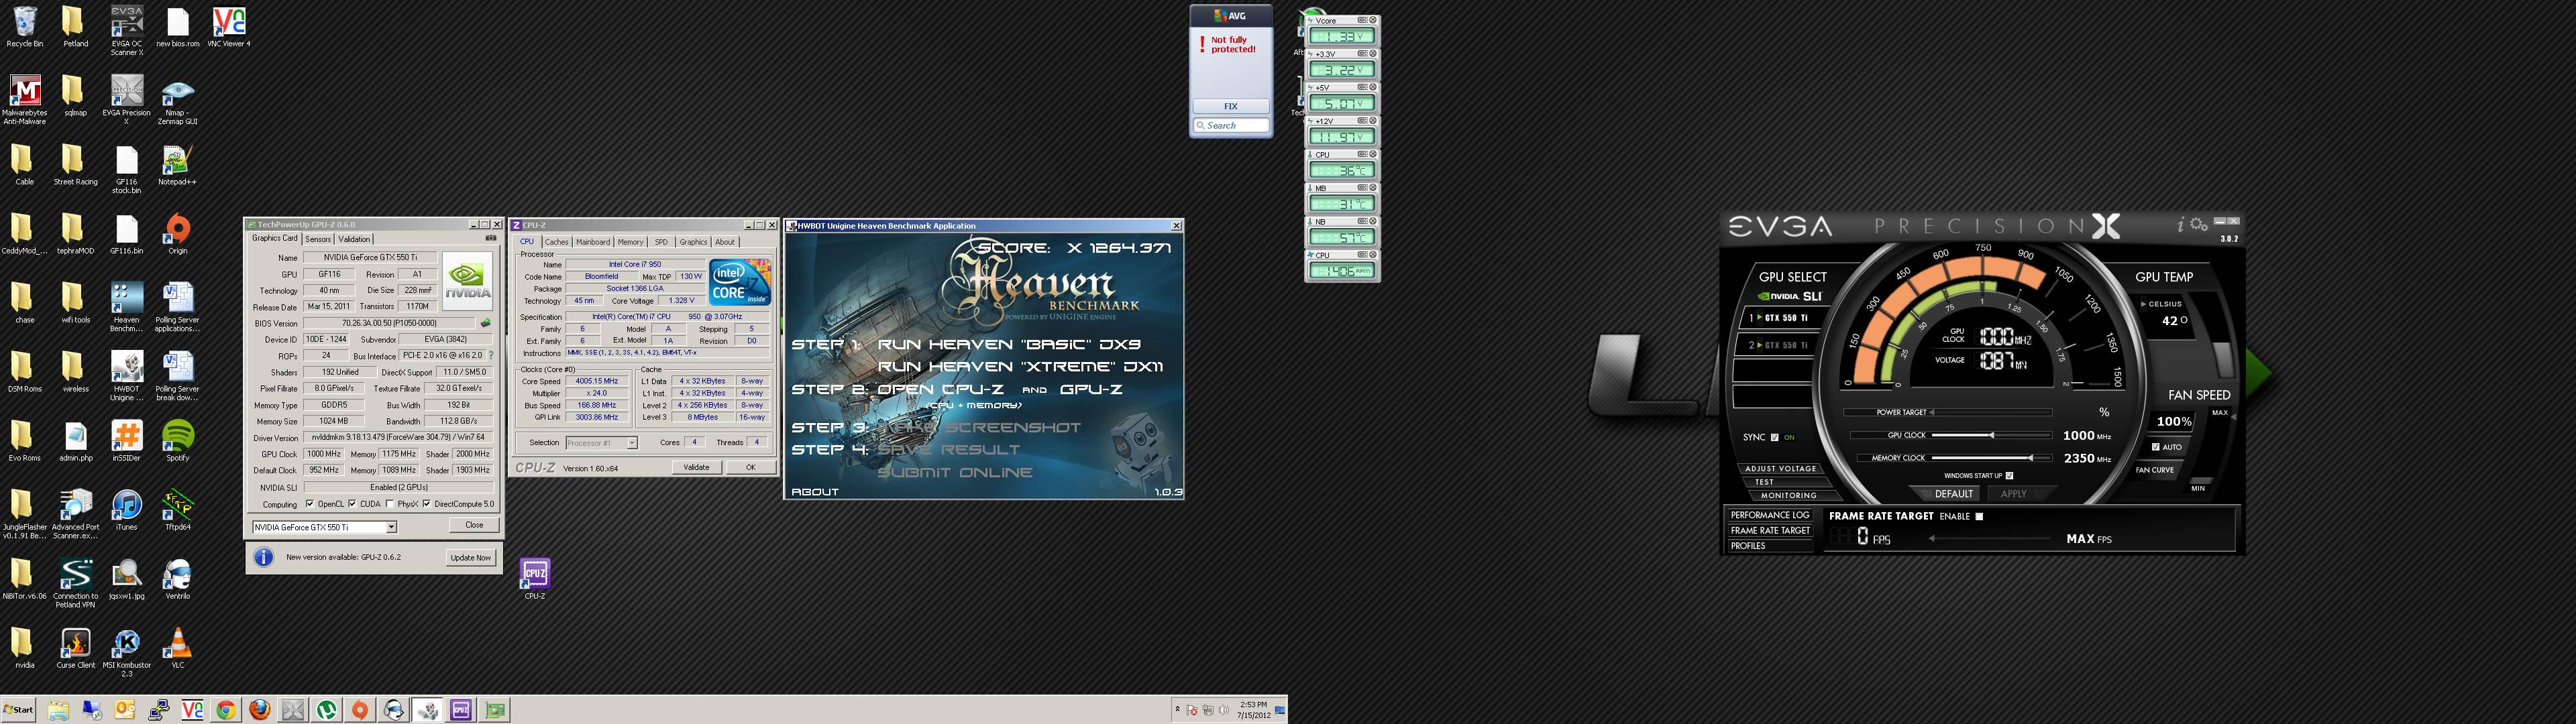Toggle the CUDA checkbox in GPU-Z
This screenshot has height=724, width=2576.
click(352, 504)
